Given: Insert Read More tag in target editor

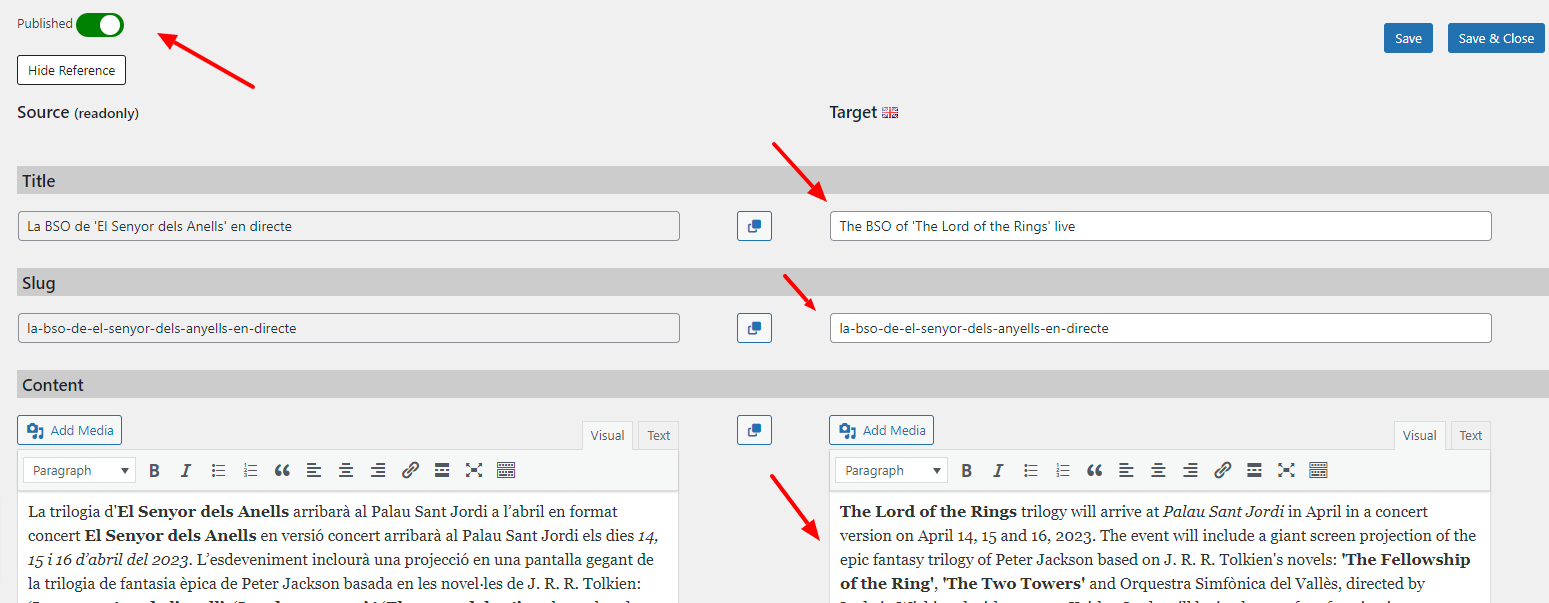Looking at the screenshot, I should [1254, 470].
